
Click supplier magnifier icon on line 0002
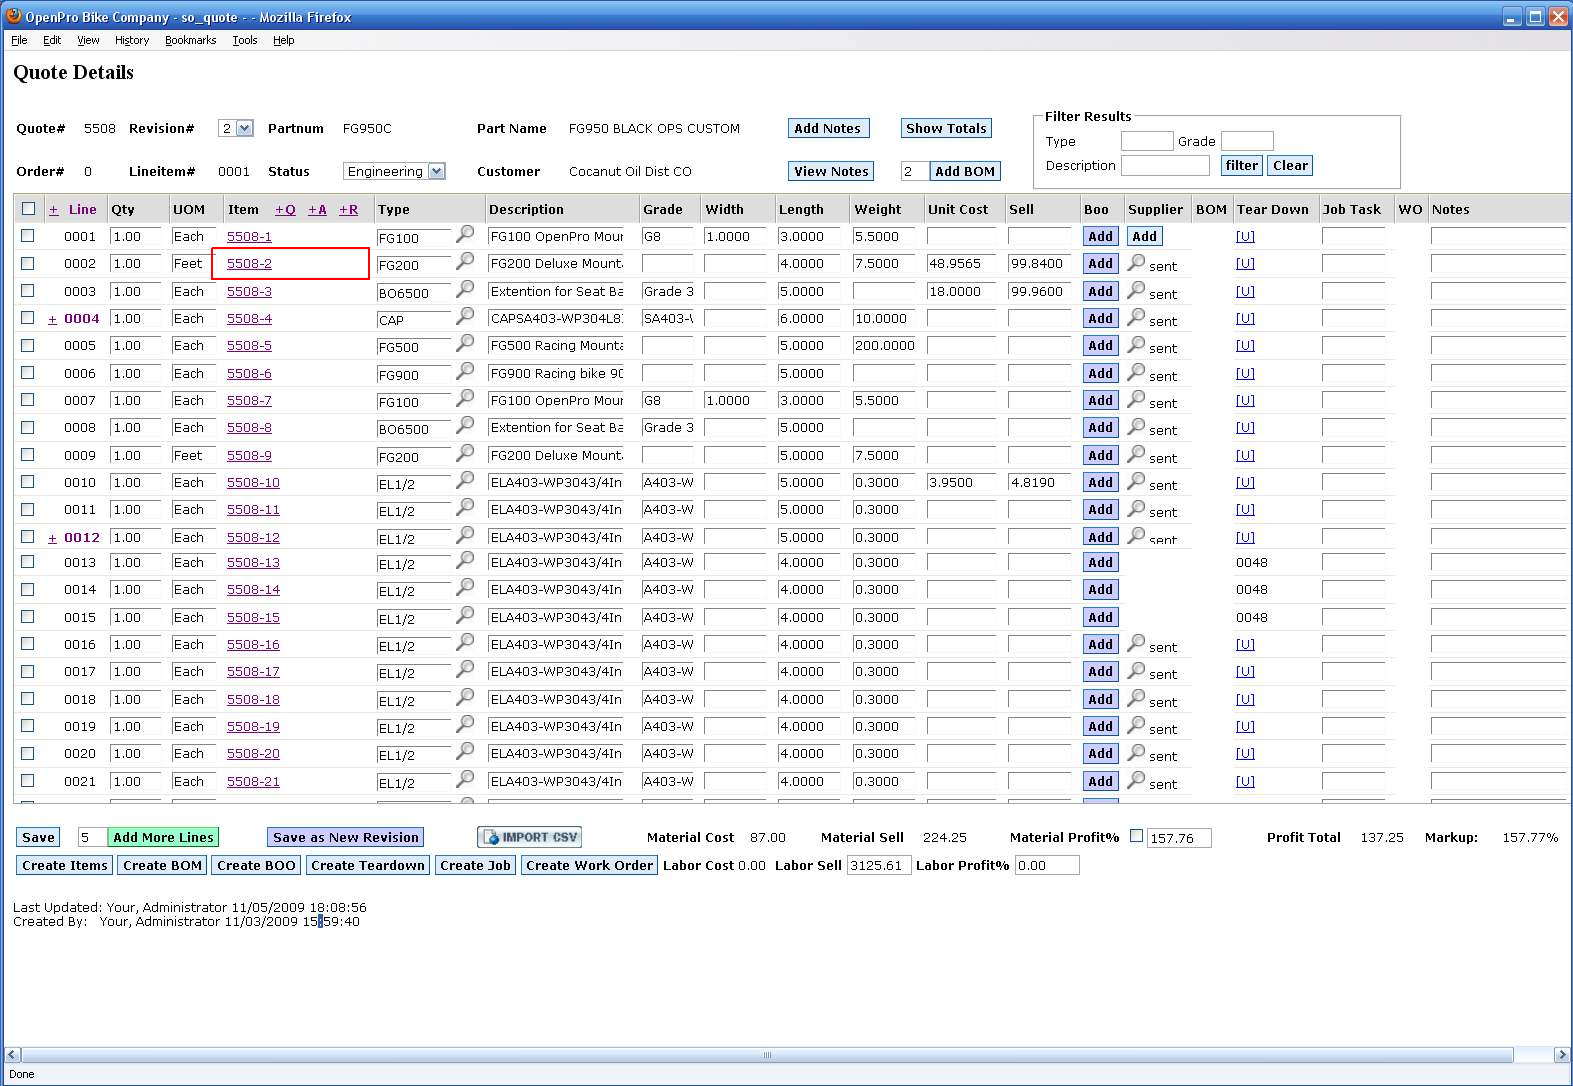(x=1136, y=262)
